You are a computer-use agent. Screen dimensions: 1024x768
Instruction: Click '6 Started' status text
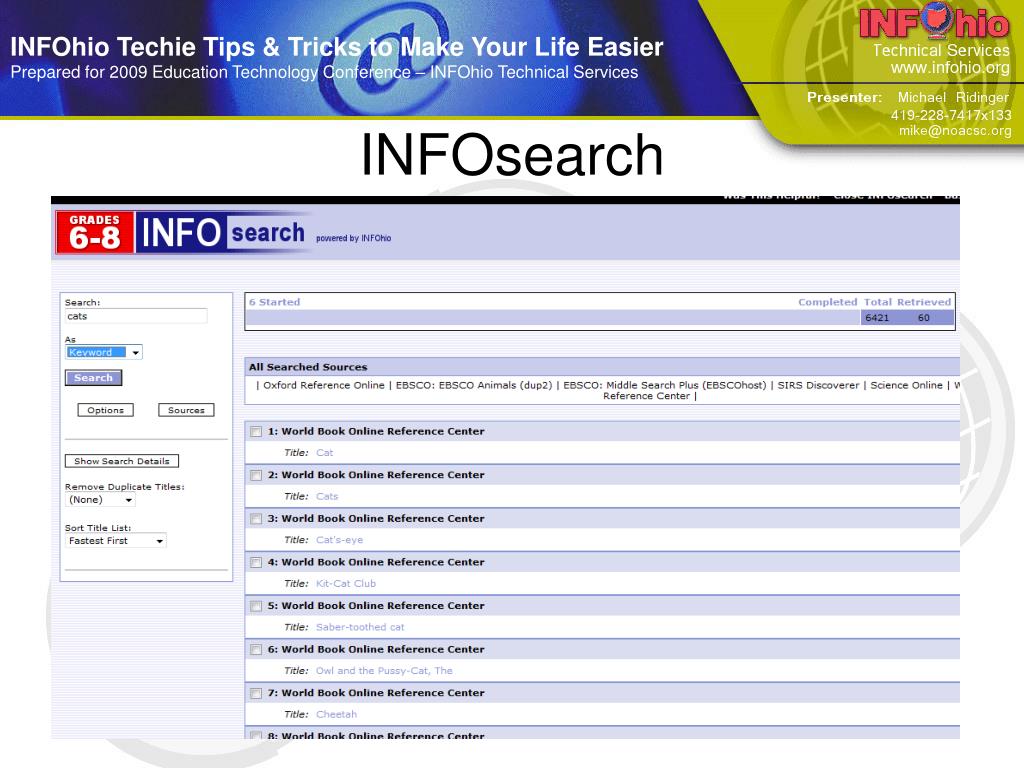(x=274, y=302)
